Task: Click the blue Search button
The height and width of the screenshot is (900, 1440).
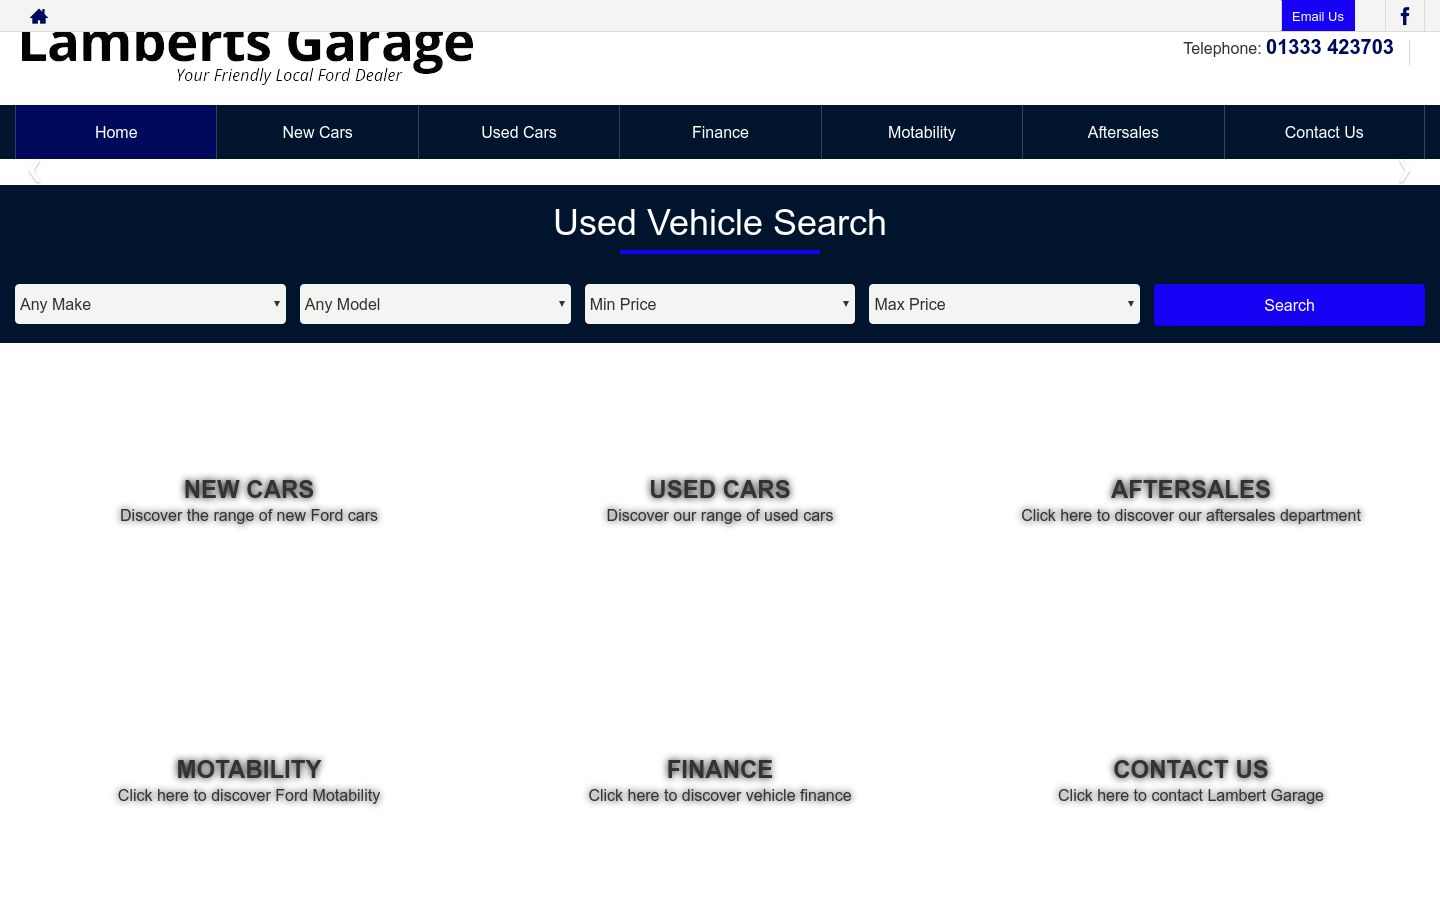Action: click(1289, 305)
